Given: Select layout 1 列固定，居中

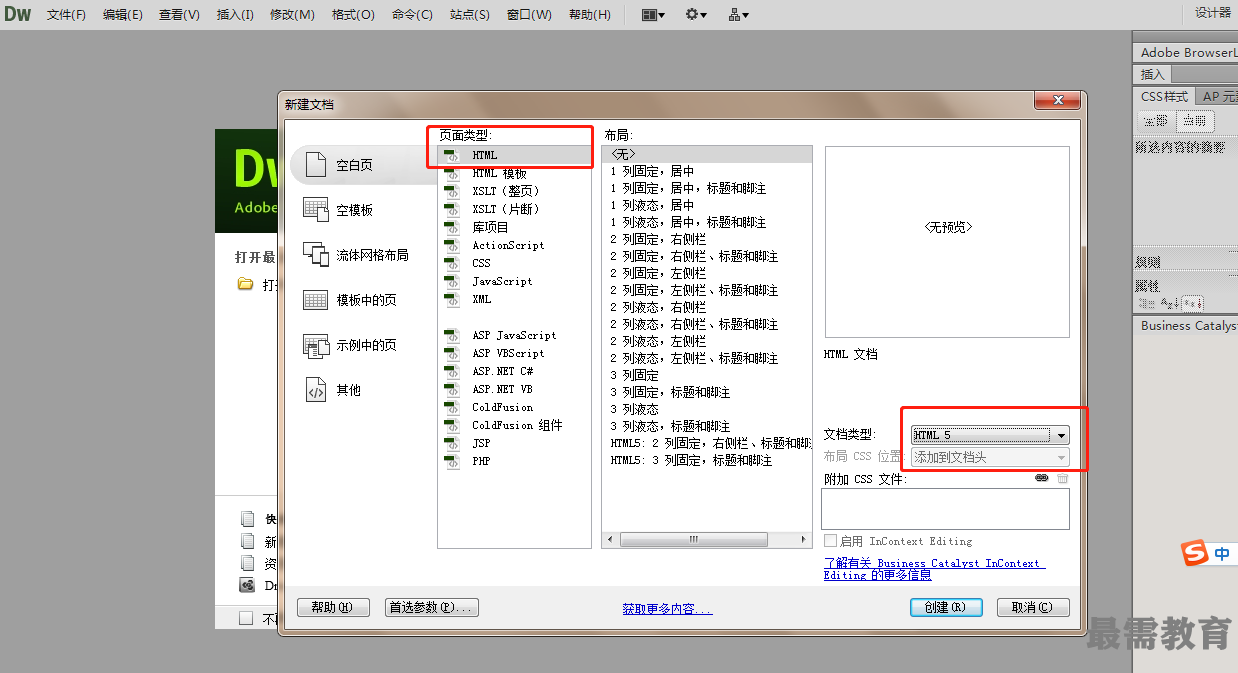Looking at the screenshot, I should click(x=652, y=171).
